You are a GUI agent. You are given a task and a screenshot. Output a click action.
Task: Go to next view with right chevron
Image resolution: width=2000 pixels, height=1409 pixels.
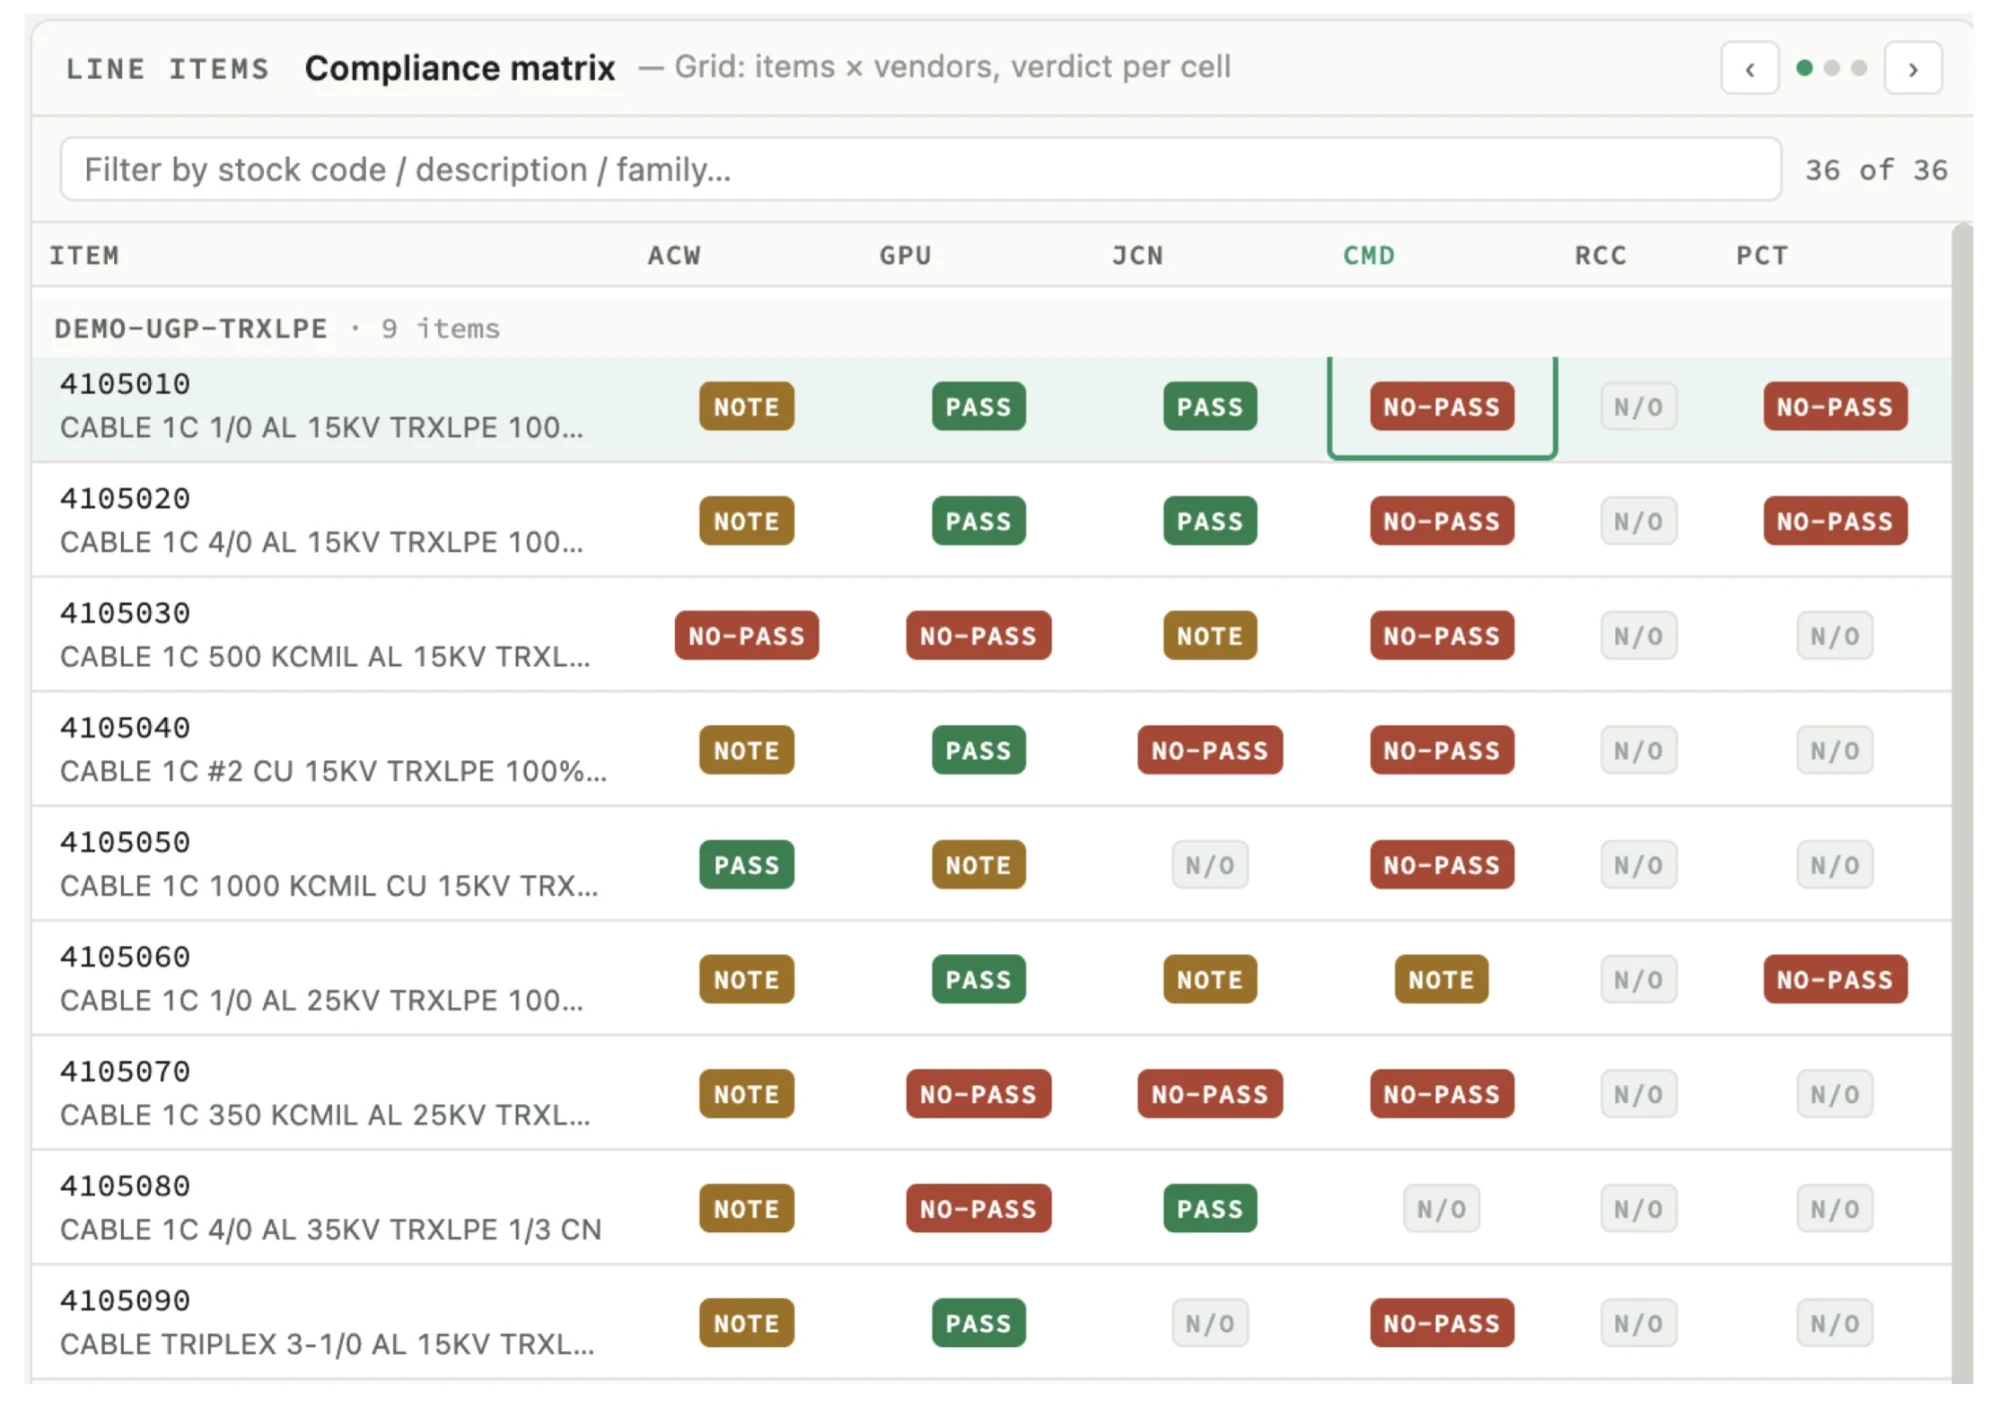[1912, 68]
